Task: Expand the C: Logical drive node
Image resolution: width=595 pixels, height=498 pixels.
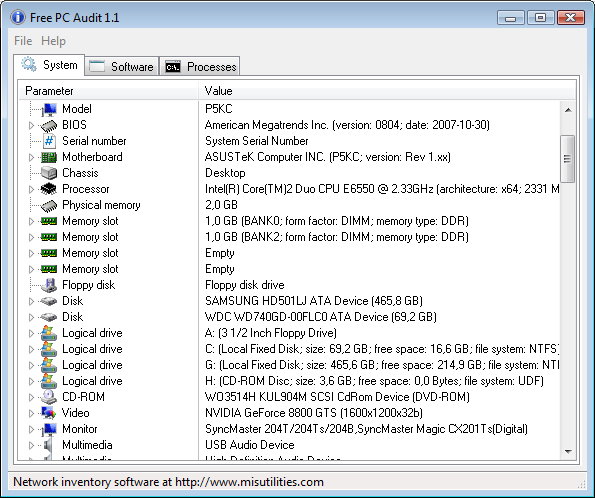Action: tap(31, 349)
